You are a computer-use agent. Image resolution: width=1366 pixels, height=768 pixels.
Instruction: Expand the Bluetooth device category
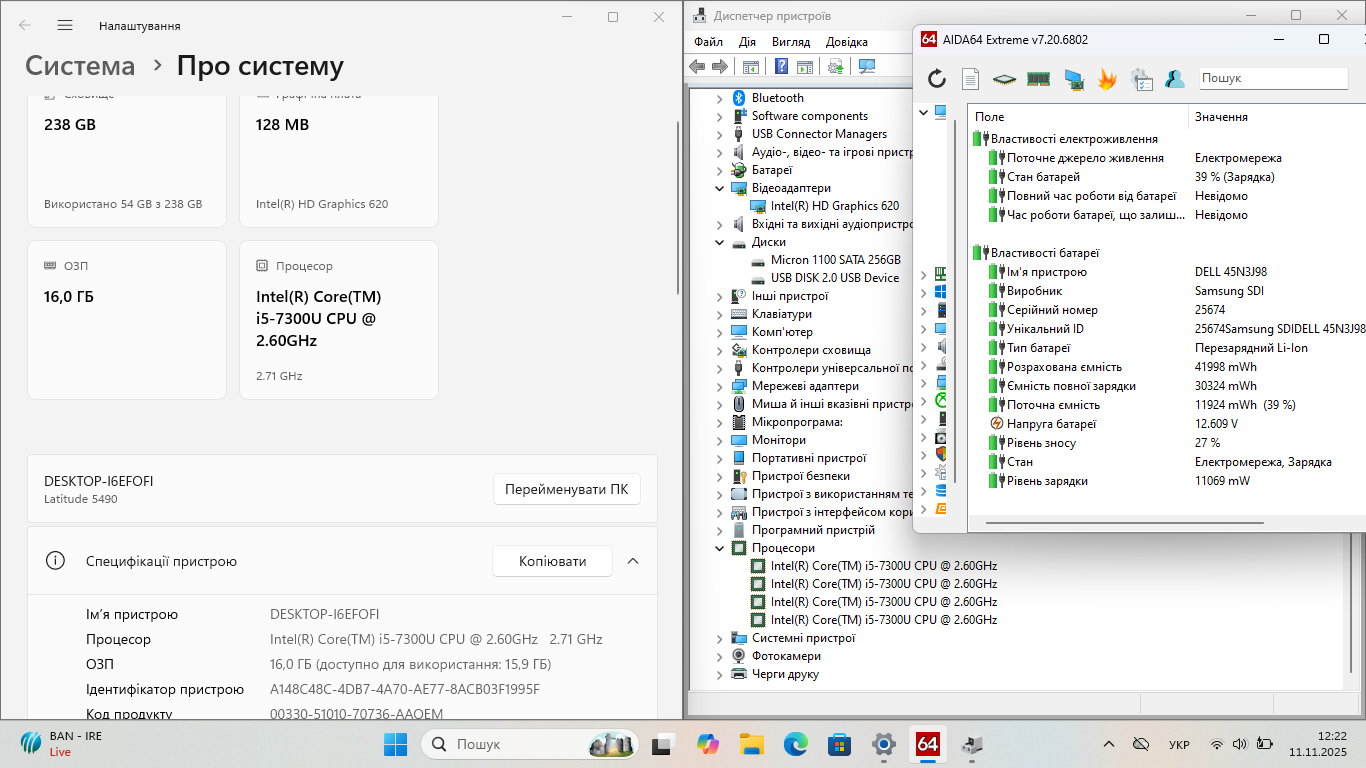719,98
